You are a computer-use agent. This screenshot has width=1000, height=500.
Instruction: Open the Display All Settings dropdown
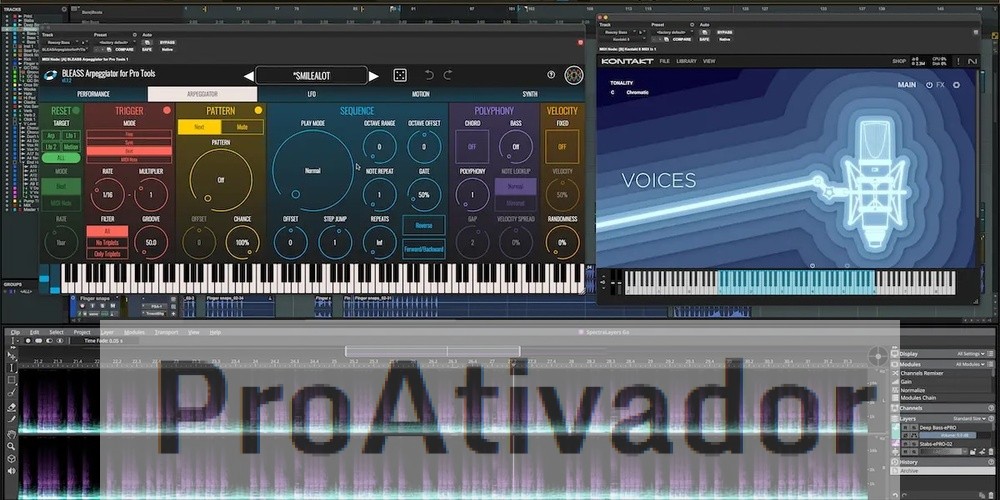coord(971,353)
